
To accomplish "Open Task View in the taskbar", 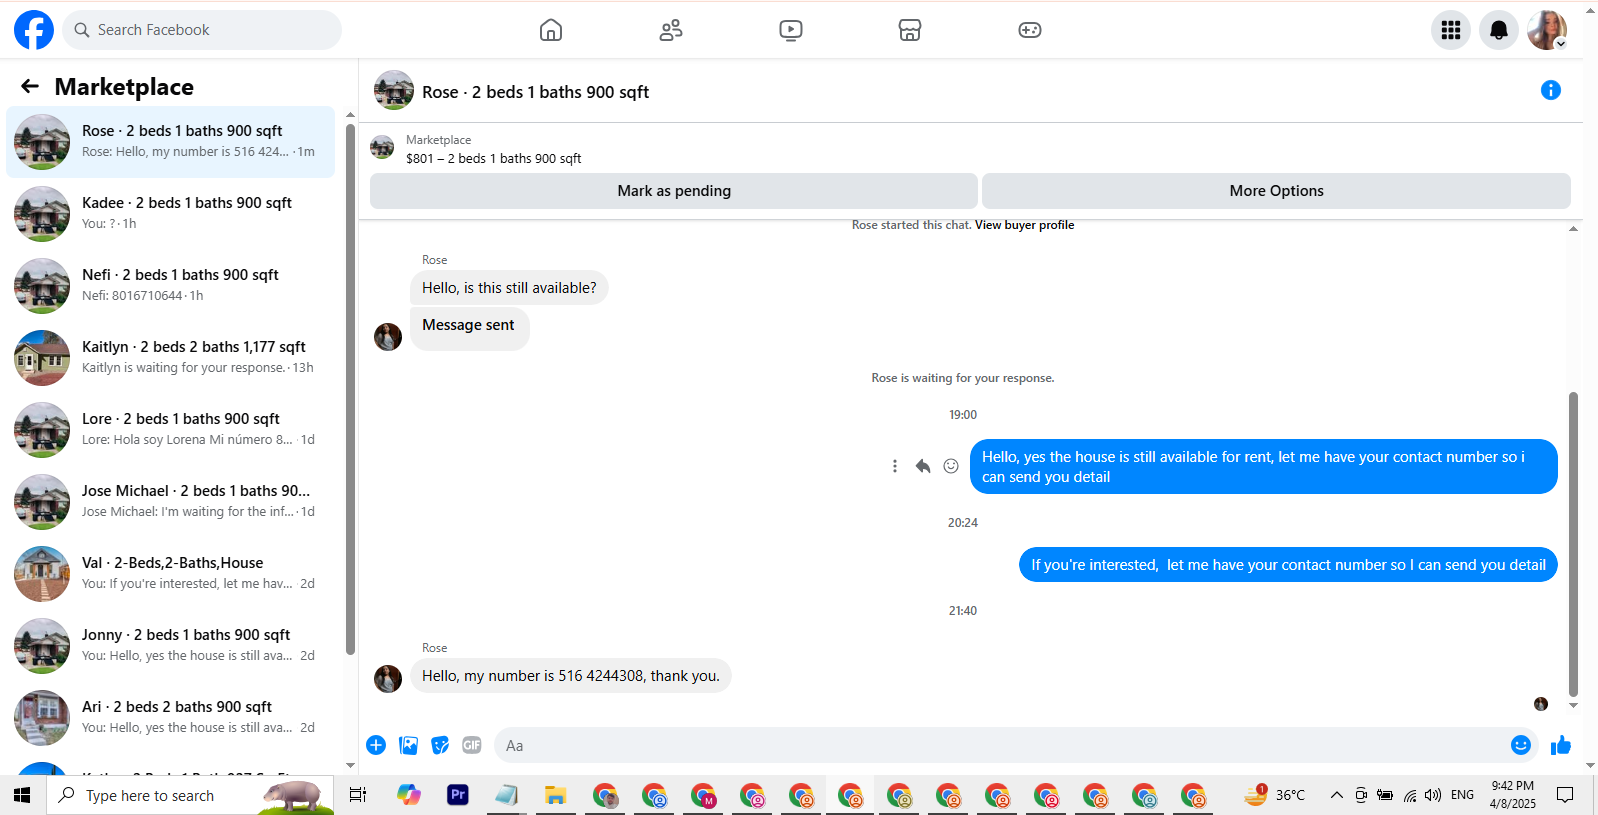I will pos(358,795).
